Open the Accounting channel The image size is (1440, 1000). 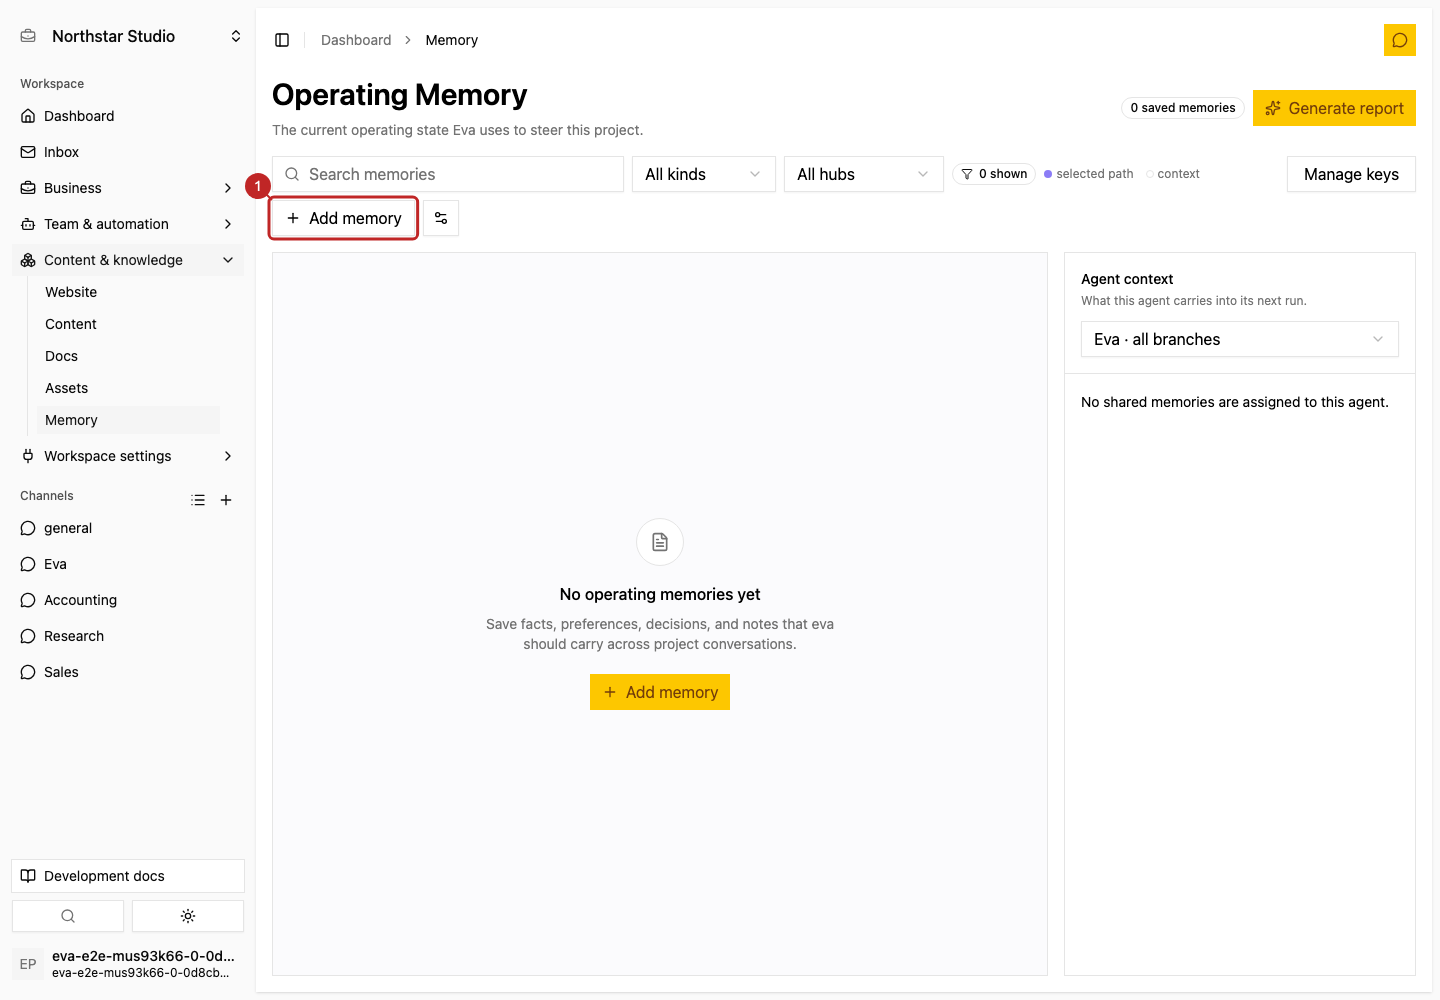128,600
